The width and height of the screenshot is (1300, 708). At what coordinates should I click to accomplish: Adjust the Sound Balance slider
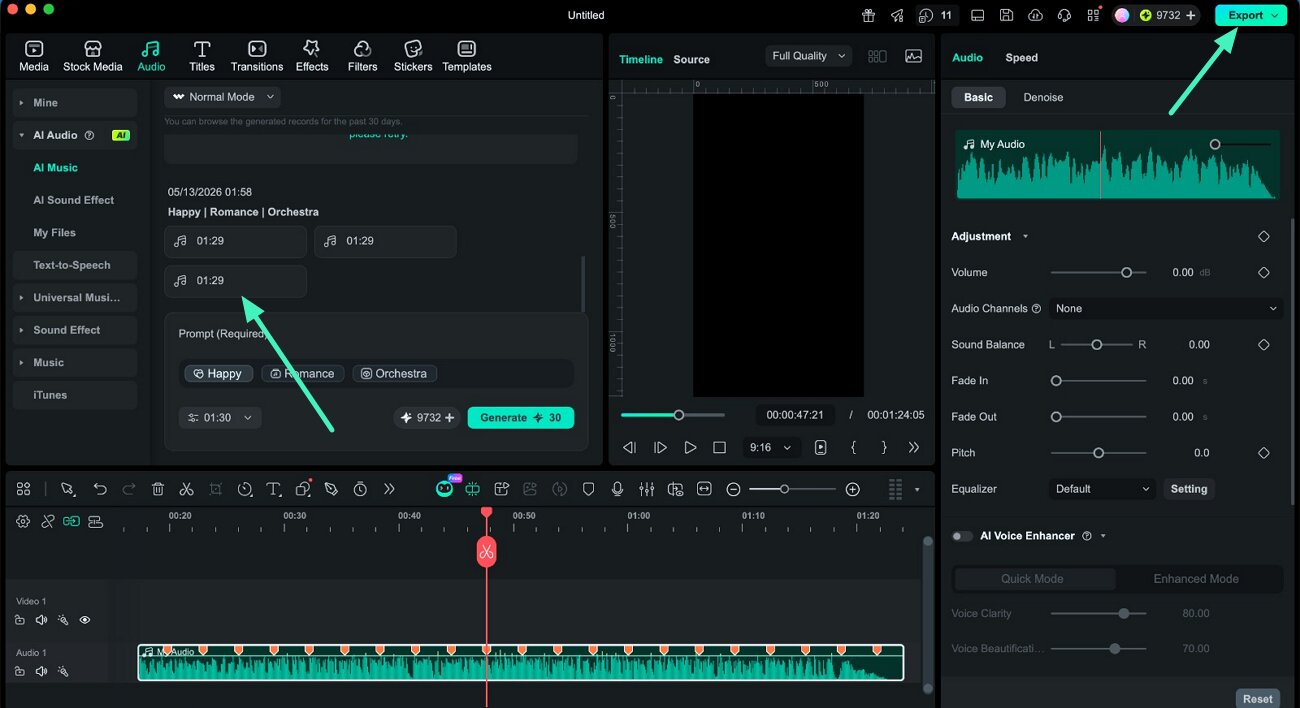(1097, 344)
